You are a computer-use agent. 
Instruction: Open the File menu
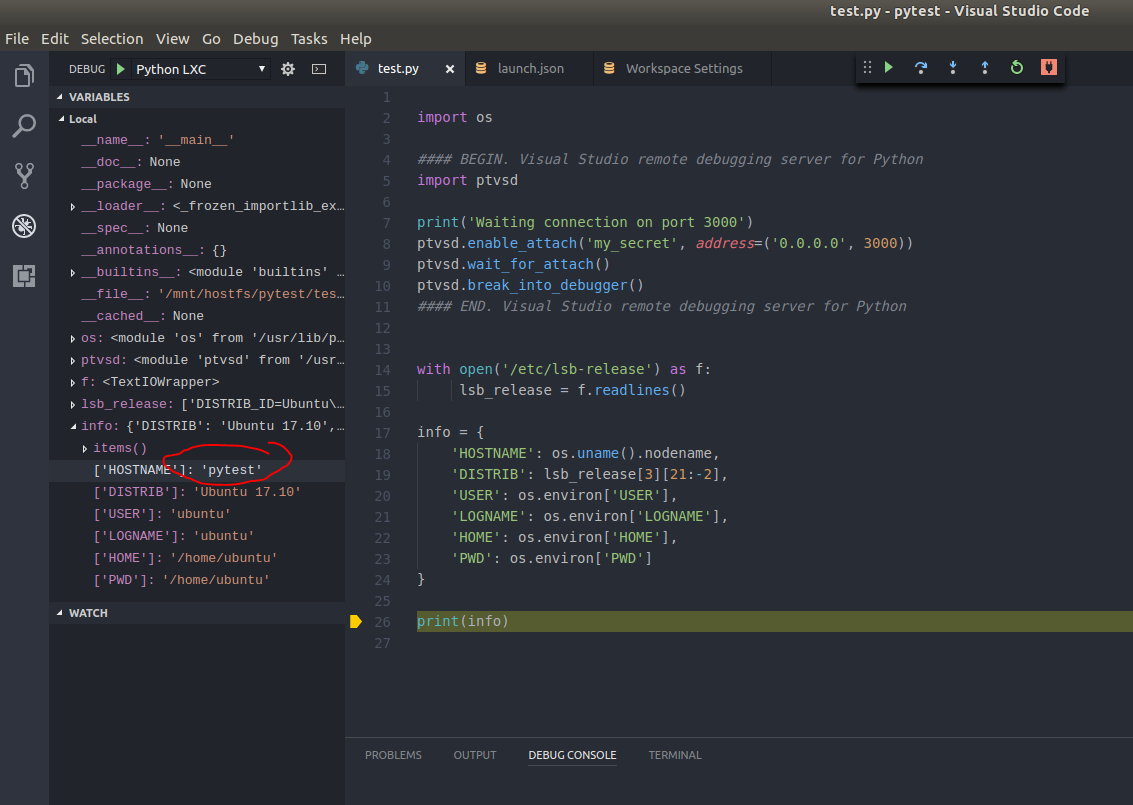click(x=17, y=39)
